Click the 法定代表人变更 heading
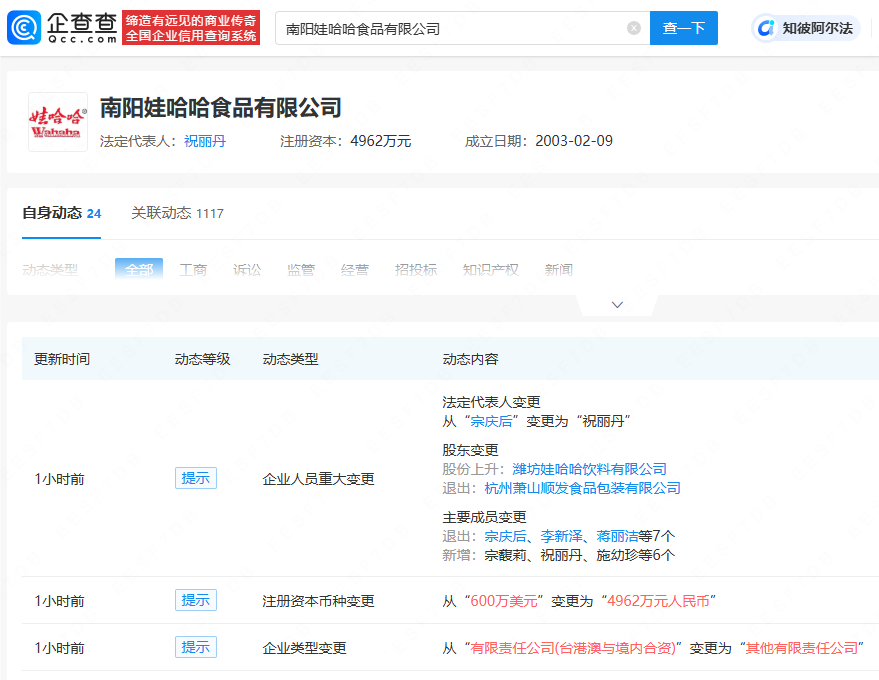Image resolution: width=879 pixels, height=680 pixels. pyautogui.click(x=491, y=402)
